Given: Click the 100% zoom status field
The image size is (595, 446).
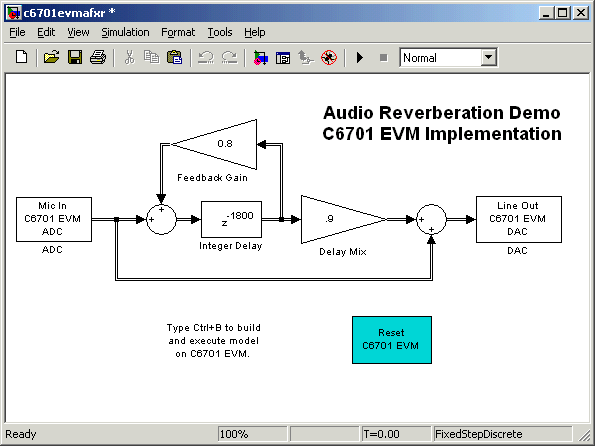Looking at the screenshot, I should click(x=252, y=434).
